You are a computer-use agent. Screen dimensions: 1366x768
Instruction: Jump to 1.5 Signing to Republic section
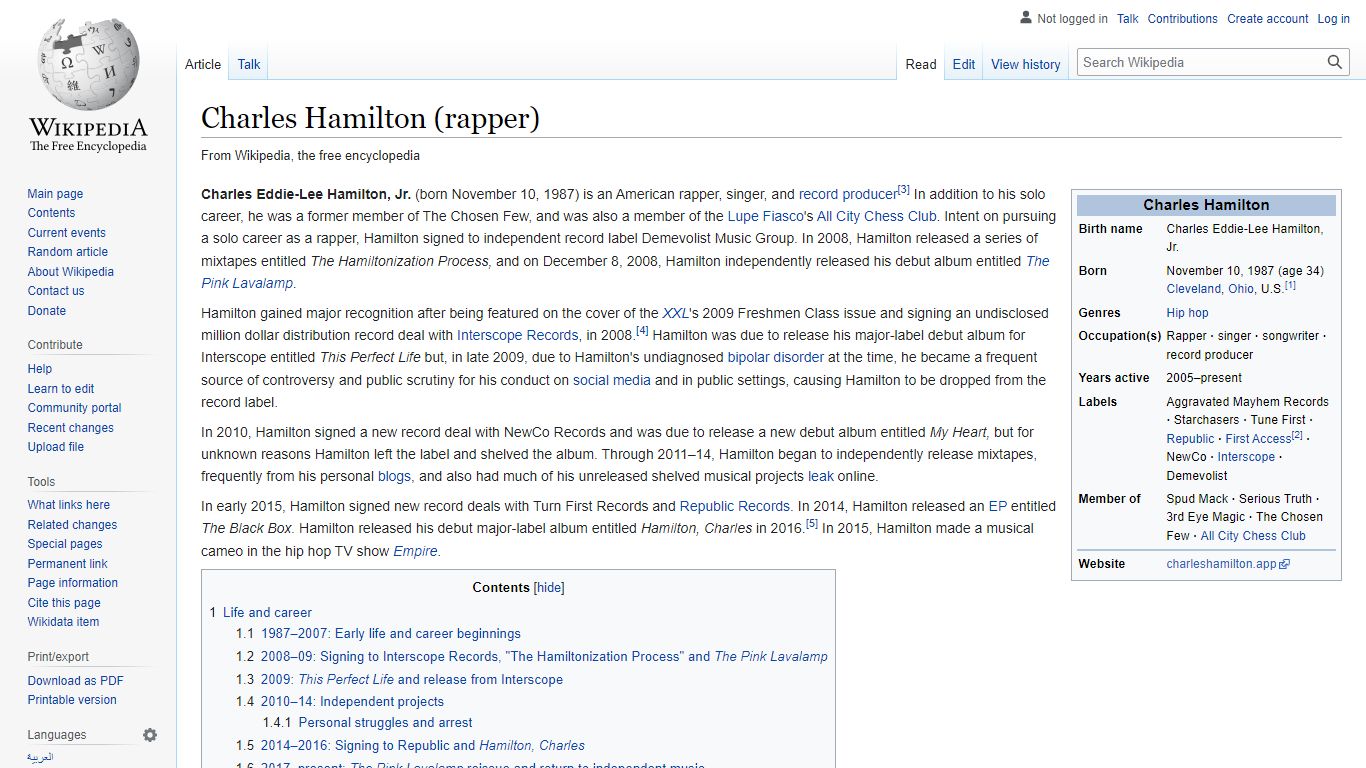pos(410,745)
